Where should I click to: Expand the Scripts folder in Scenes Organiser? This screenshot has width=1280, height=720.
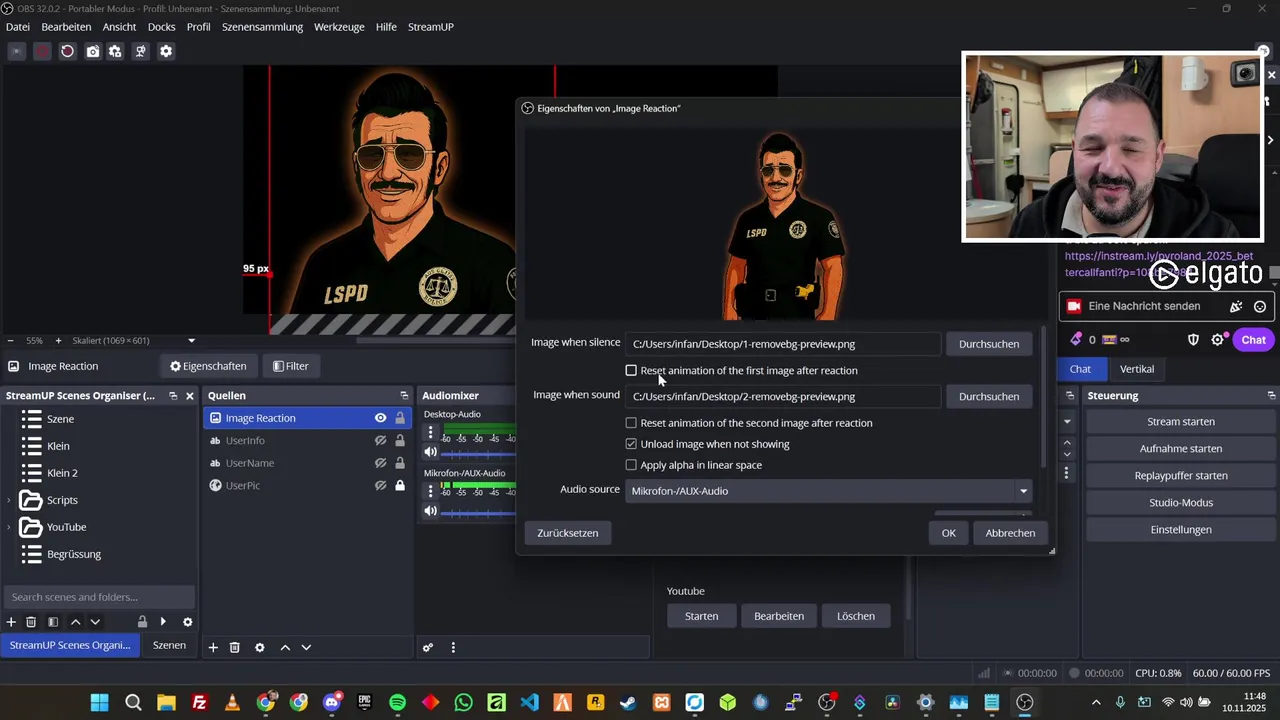[9, 500]
